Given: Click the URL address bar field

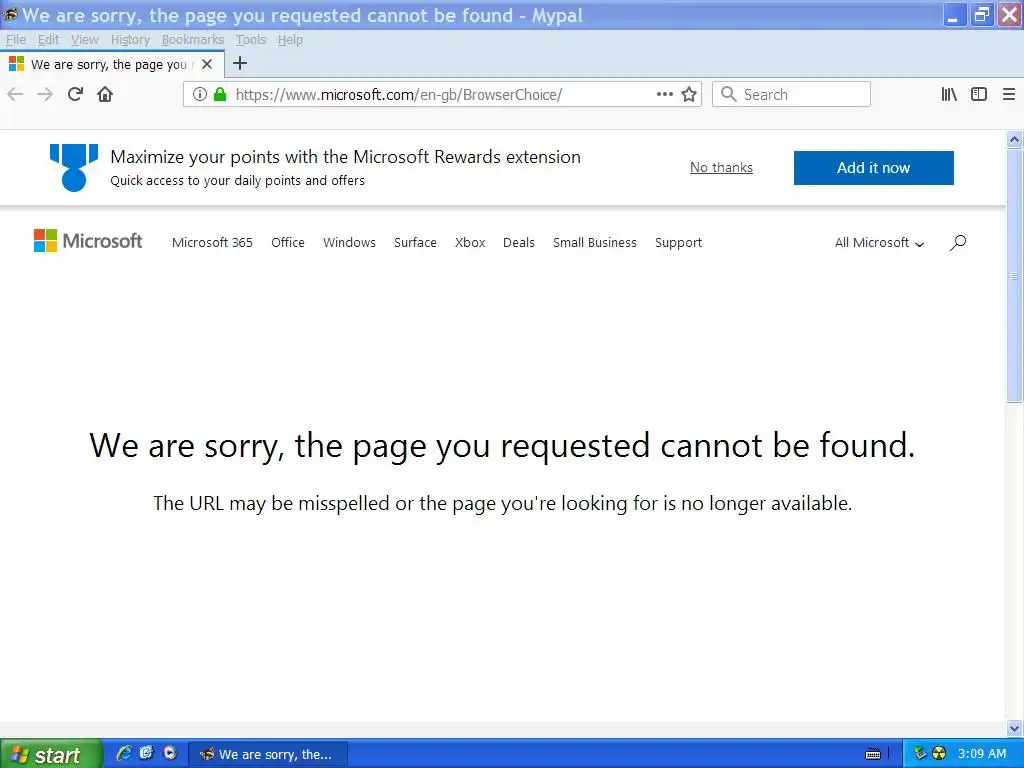Looking at the screenshot, I should point(442,95).
